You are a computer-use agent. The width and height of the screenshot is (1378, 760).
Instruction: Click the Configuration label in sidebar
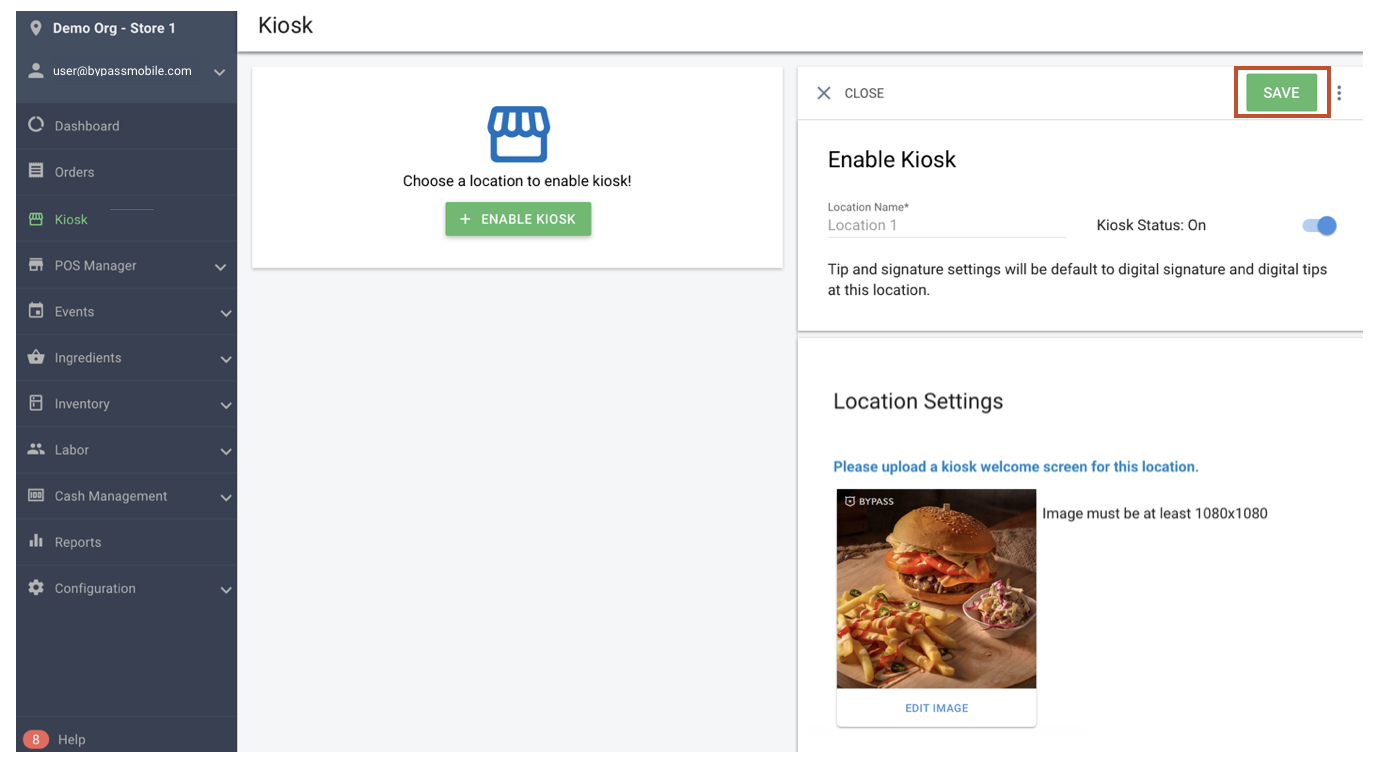tap(95, 588)
